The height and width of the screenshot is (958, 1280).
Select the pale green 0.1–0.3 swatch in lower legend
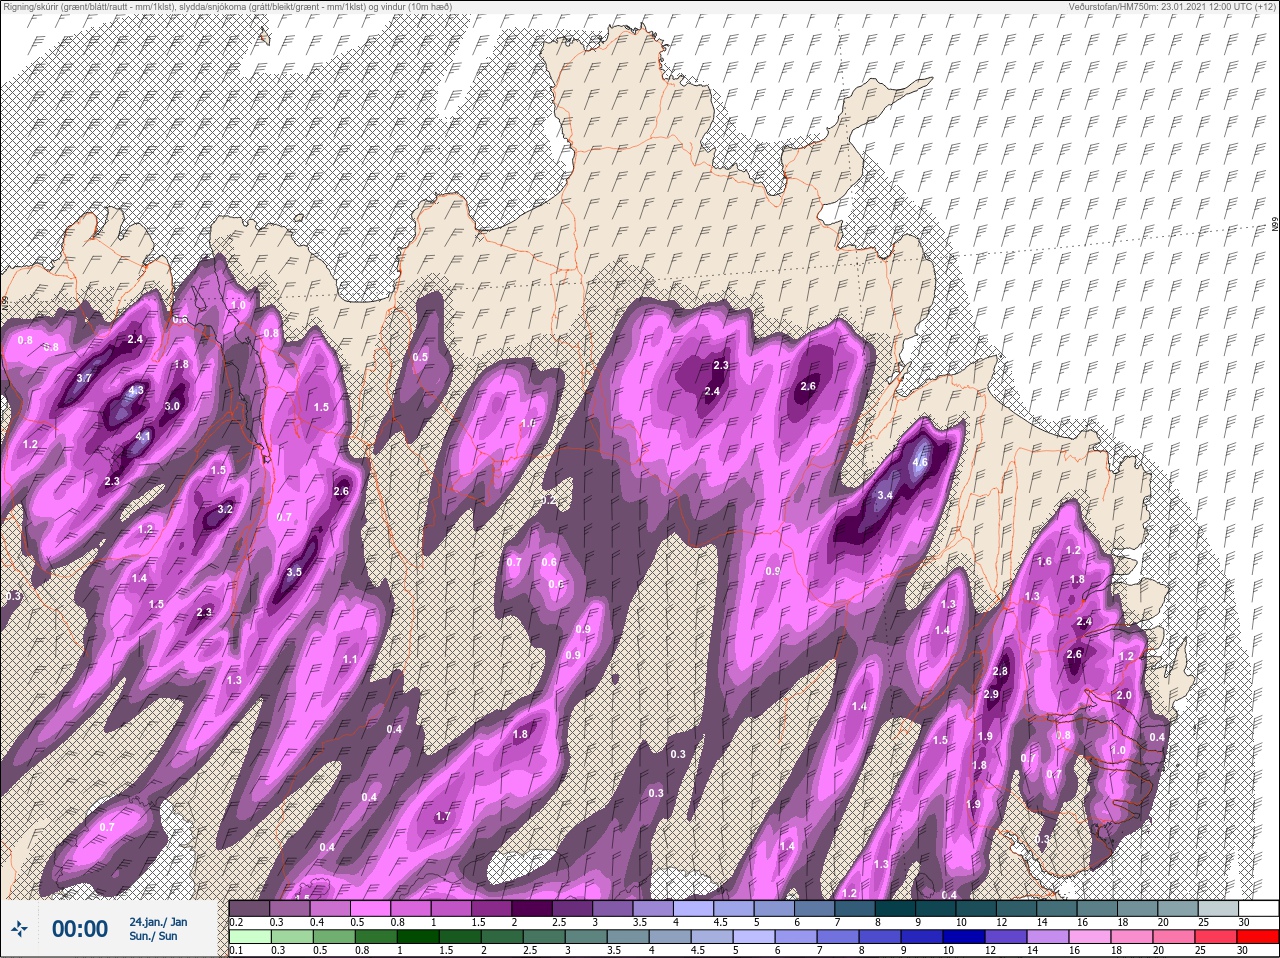(250, 936)
